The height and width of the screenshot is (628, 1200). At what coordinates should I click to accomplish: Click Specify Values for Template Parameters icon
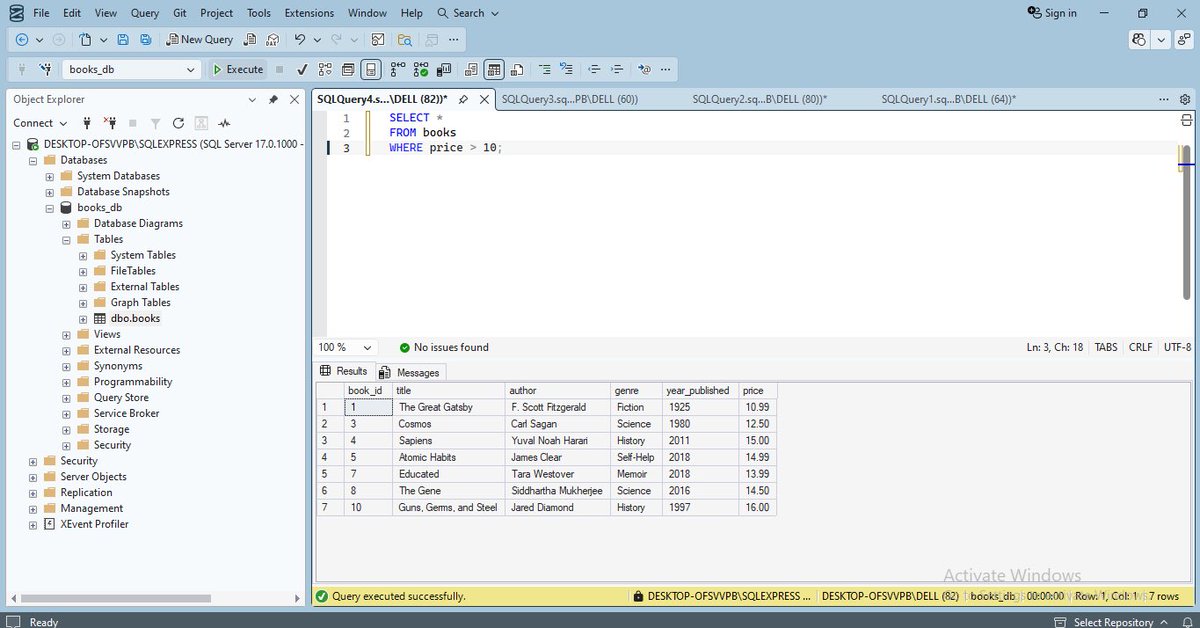(x=644, y=69)
